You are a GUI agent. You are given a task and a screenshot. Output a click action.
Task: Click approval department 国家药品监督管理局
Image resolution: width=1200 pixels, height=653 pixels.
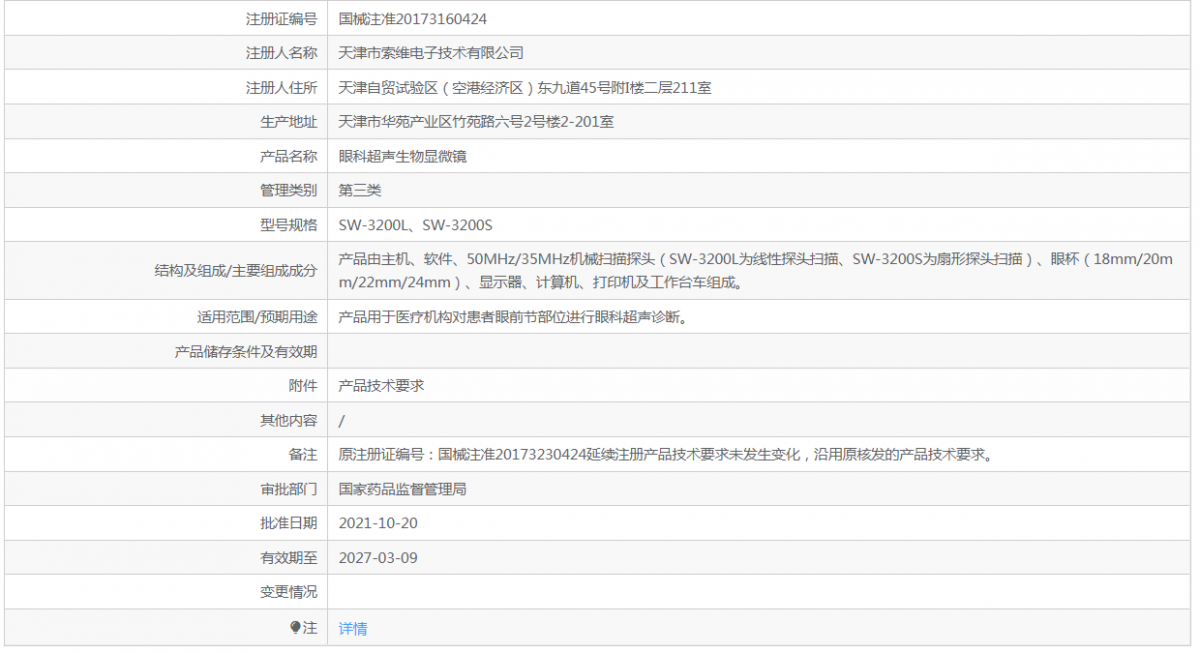[x=402, y=489]
